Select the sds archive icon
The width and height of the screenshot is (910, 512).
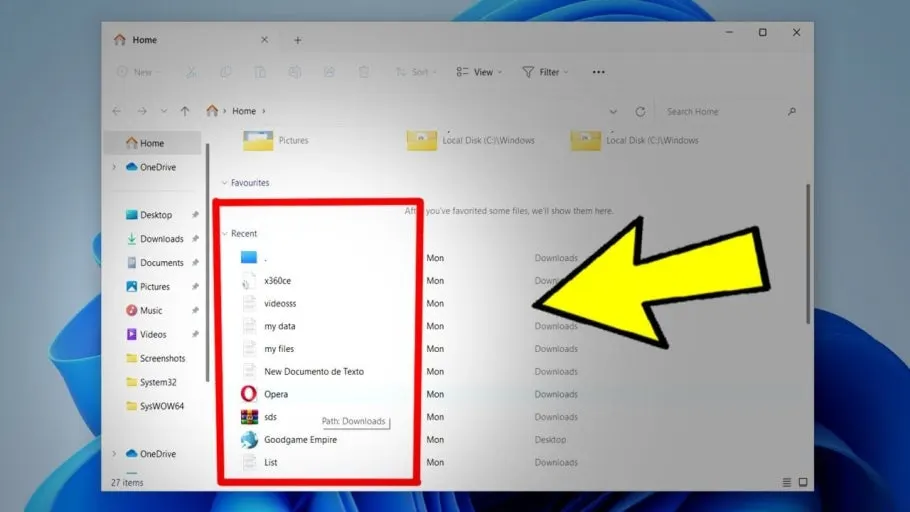(x=250, y=417)
